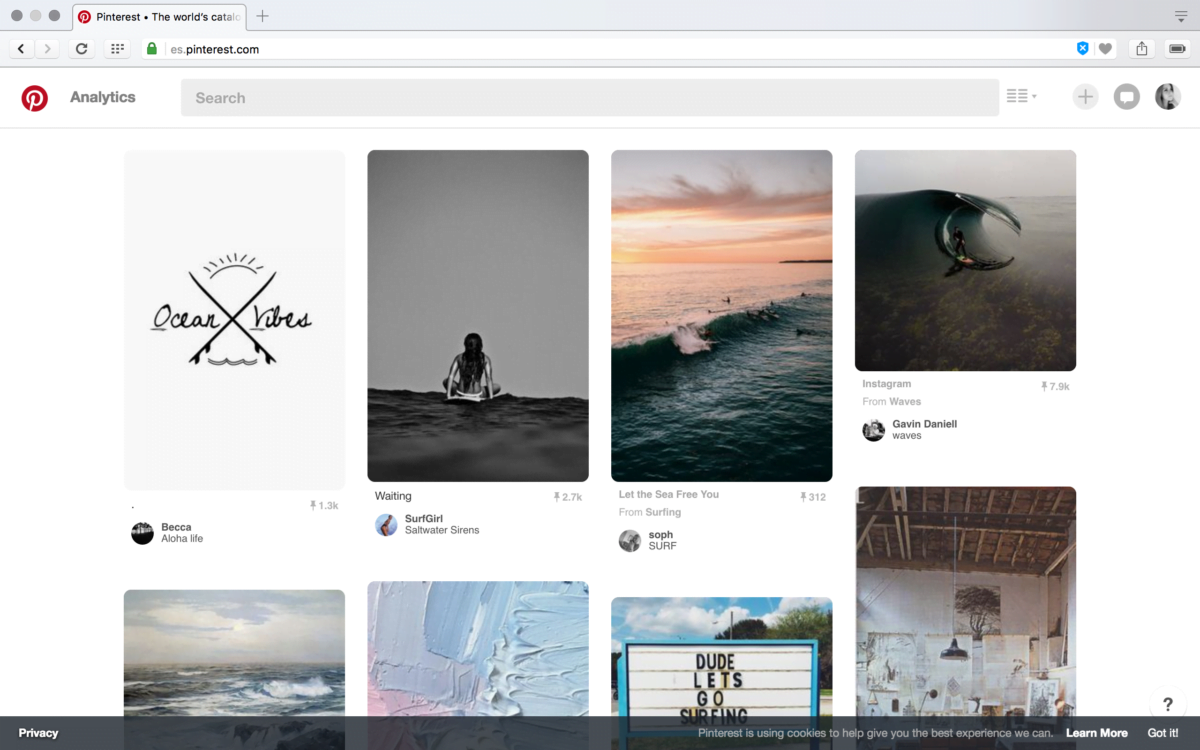Open the Gavin Daniell user link
1200x750 pixels.
point(925,424)
